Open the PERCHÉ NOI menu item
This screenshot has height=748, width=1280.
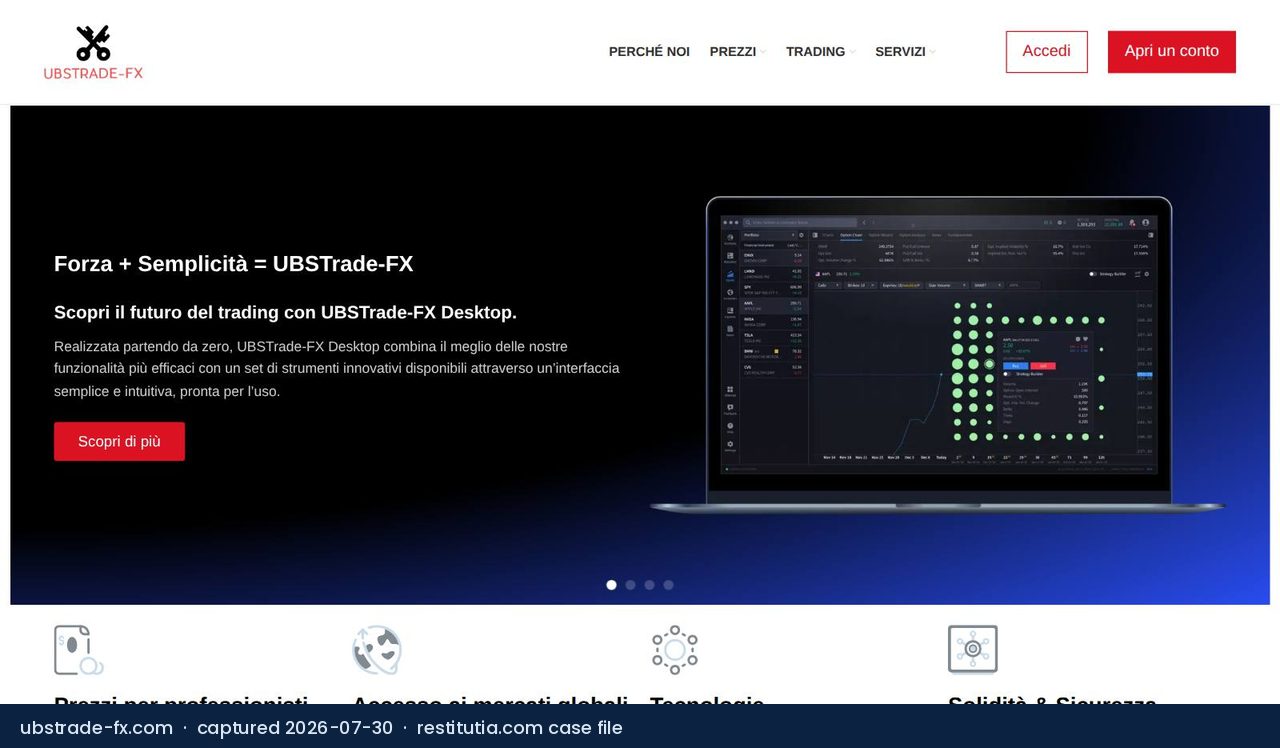point(649,52)
